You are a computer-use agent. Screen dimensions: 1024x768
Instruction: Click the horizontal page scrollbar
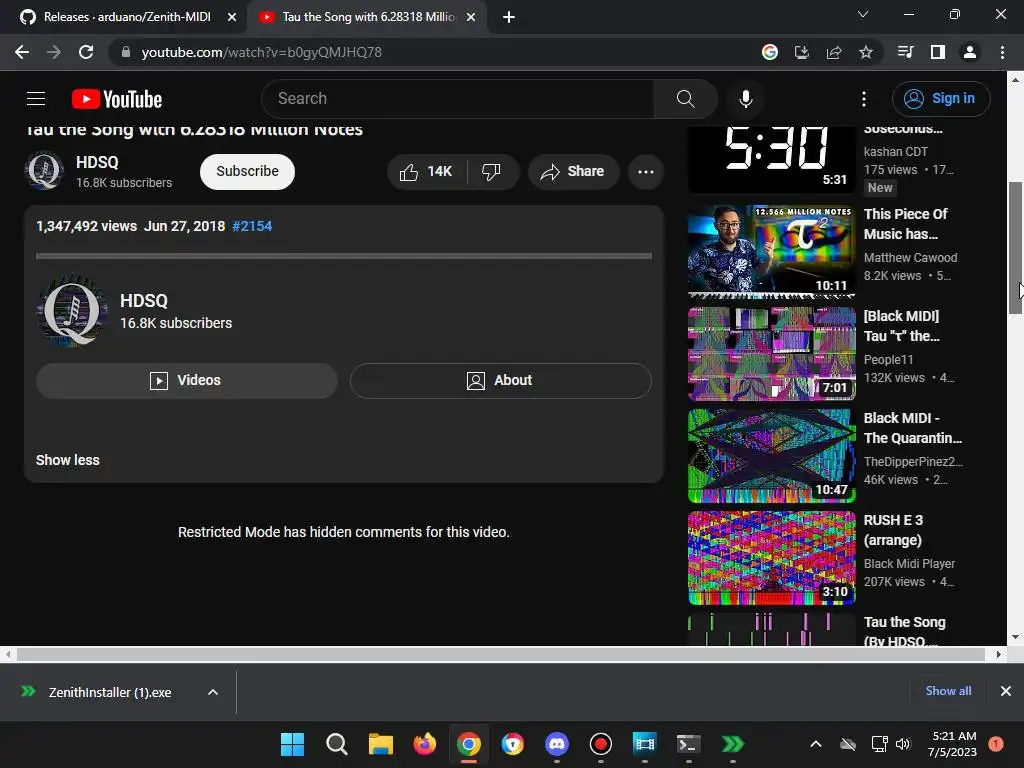(x=500, y=654)
